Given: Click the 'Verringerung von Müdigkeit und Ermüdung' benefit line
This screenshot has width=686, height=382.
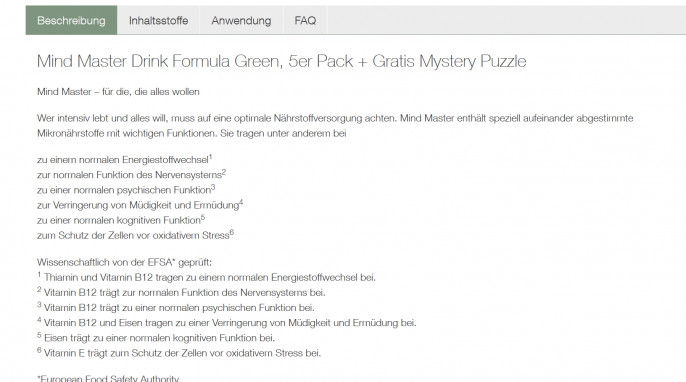Looking at the screenshot, I should 140,205.
